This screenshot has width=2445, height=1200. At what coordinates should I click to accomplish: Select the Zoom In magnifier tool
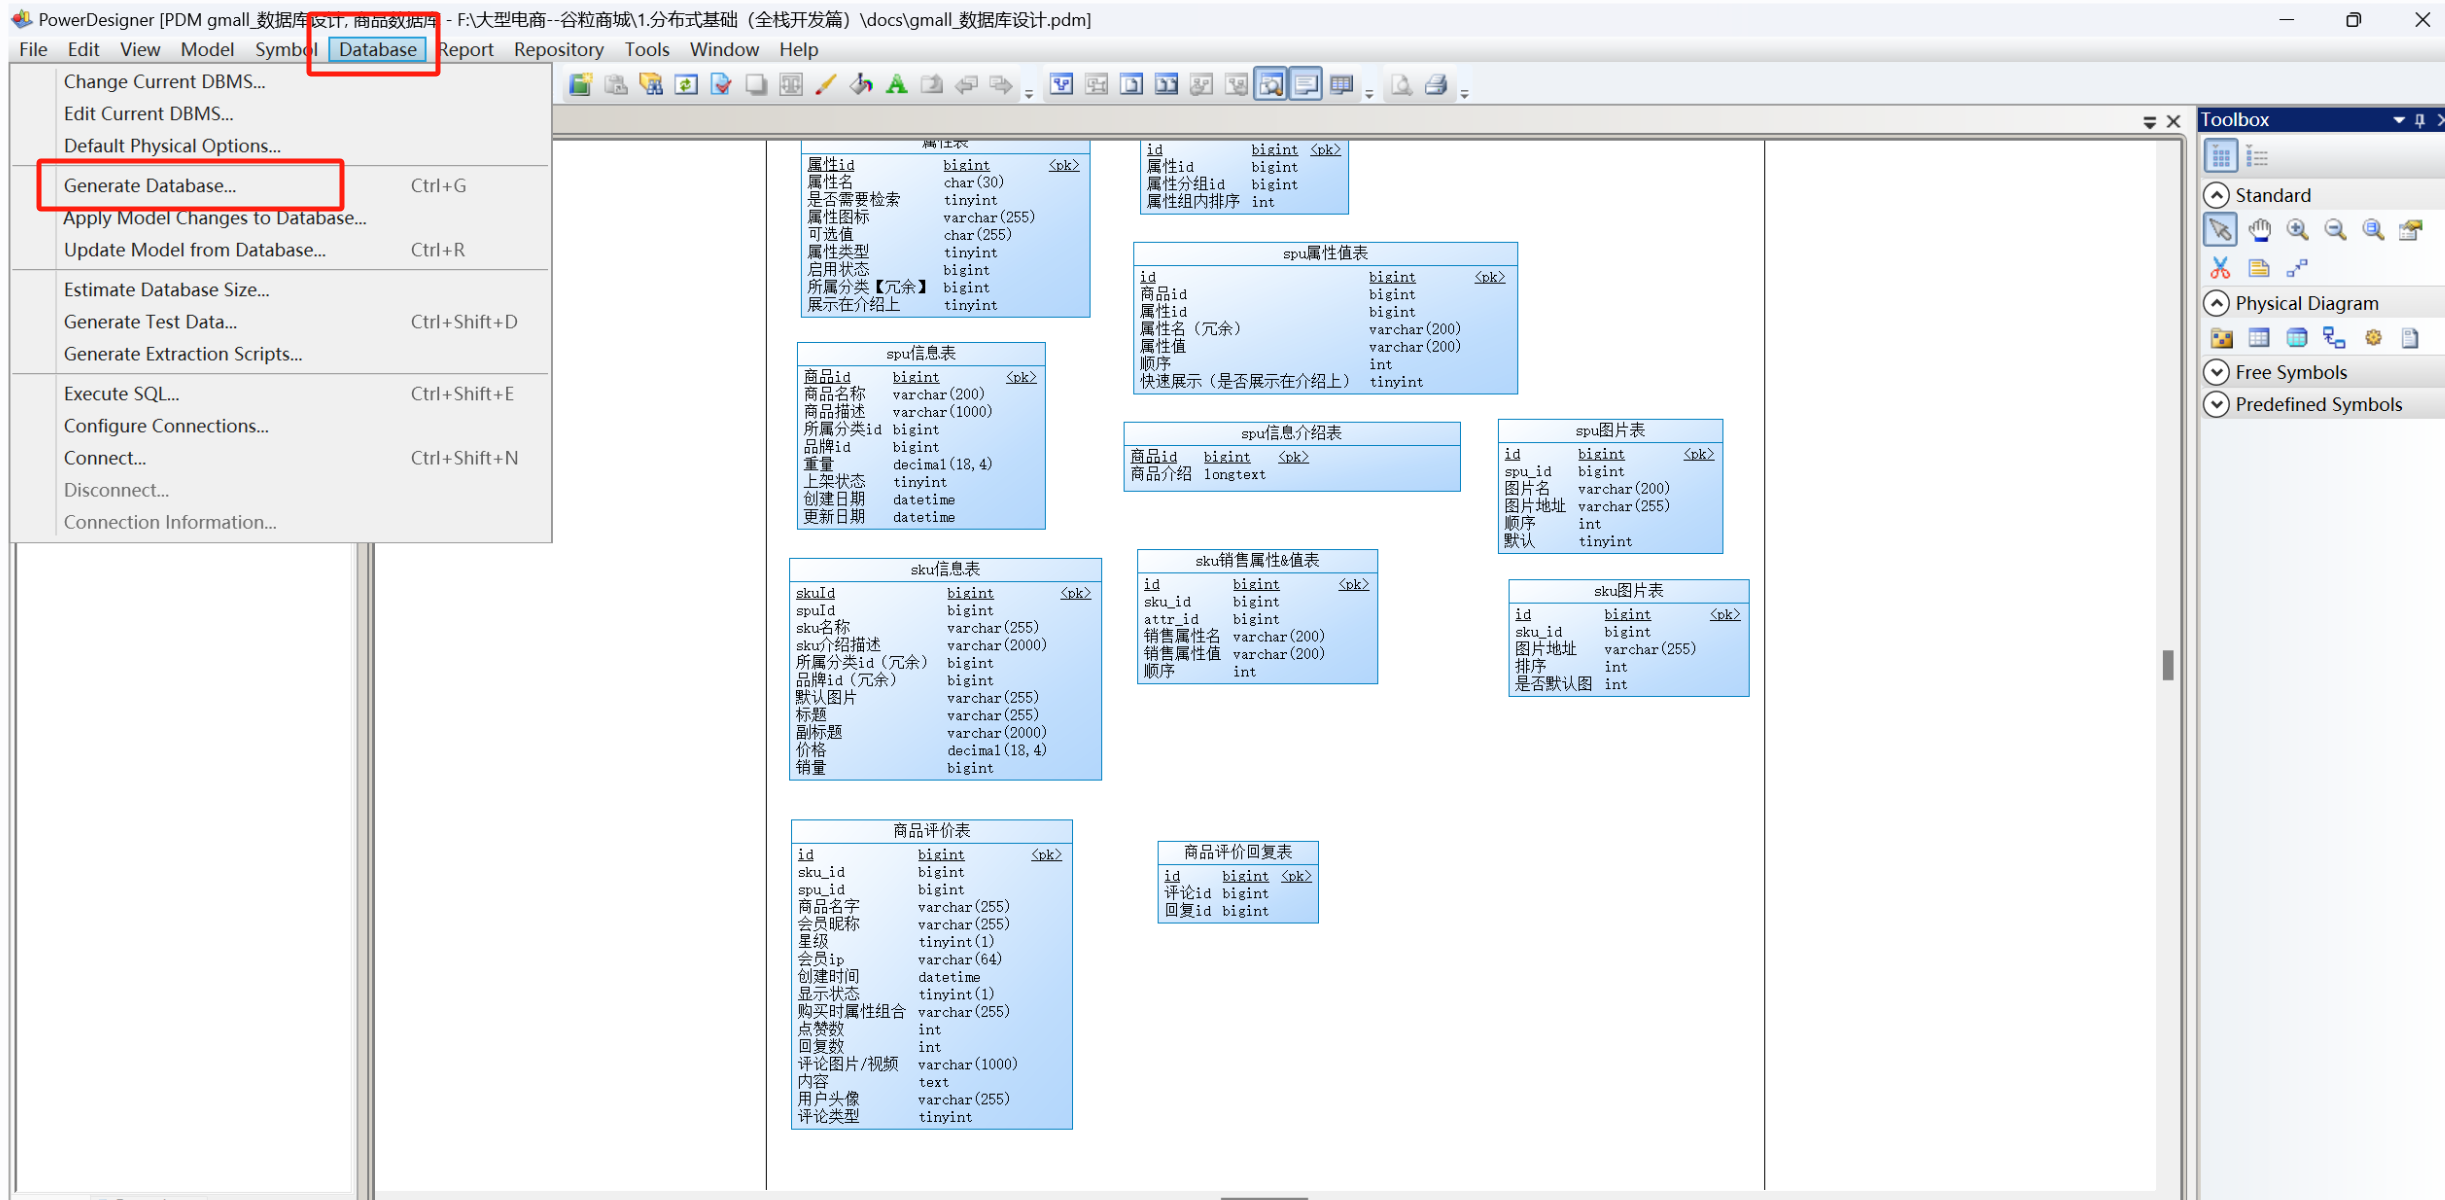[x=2297, y=230]
